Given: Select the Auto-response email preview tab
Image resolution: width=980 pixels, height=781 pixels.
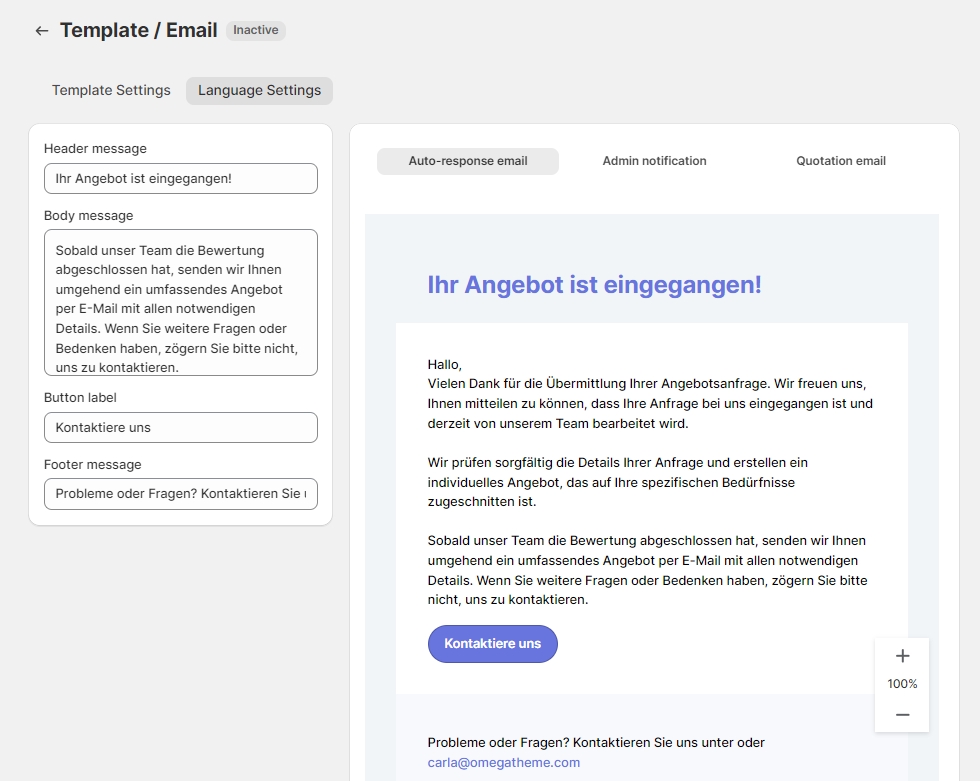Looking at the screenshot, I should [467, 161].
